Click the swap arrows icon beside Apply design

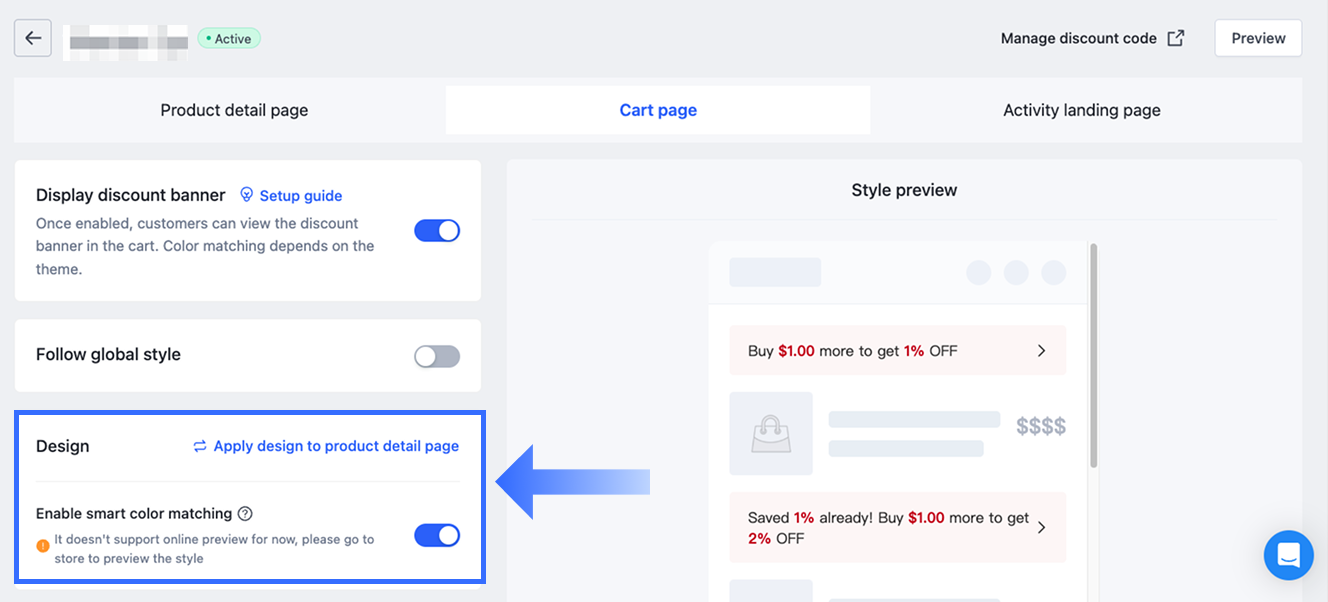point(200,446)
